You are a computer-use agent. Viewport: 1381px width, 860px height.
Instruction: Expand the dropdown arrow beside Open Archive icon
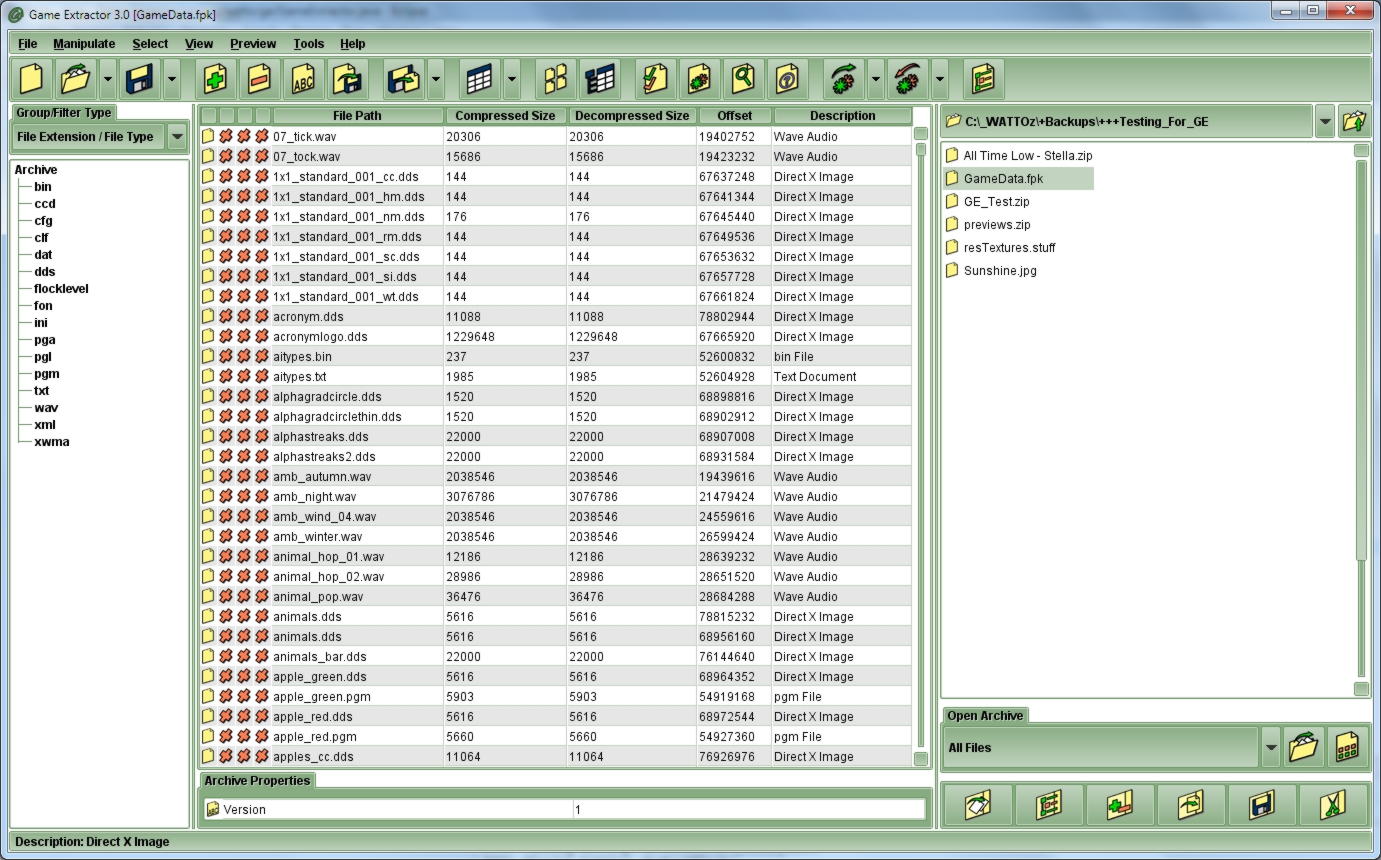[108, 79]
